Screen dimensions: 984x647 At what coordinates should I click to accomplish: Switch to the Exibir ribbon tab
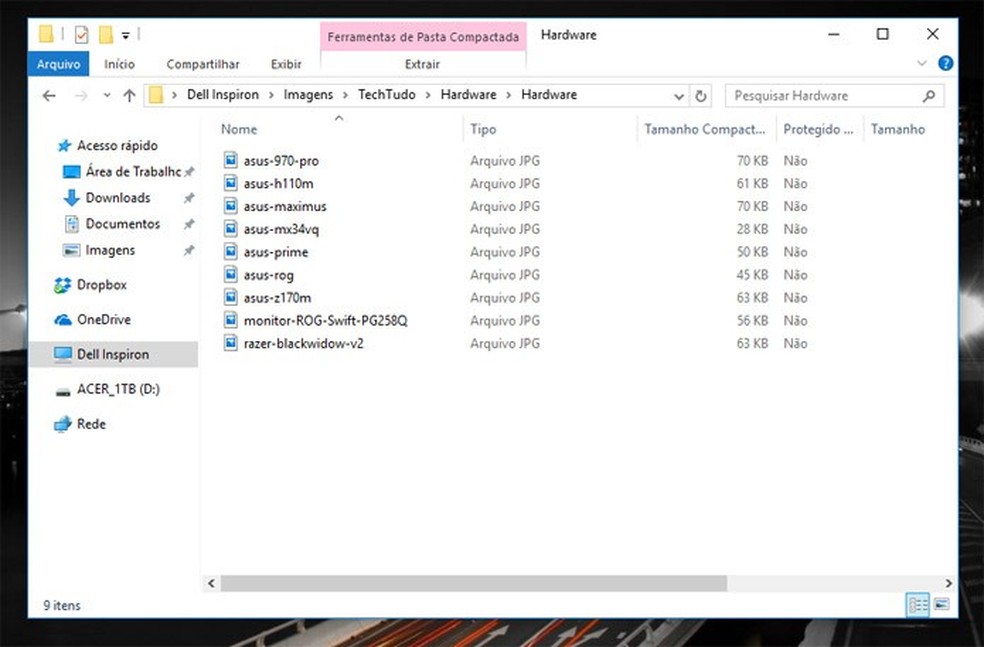tap(286, 64)
